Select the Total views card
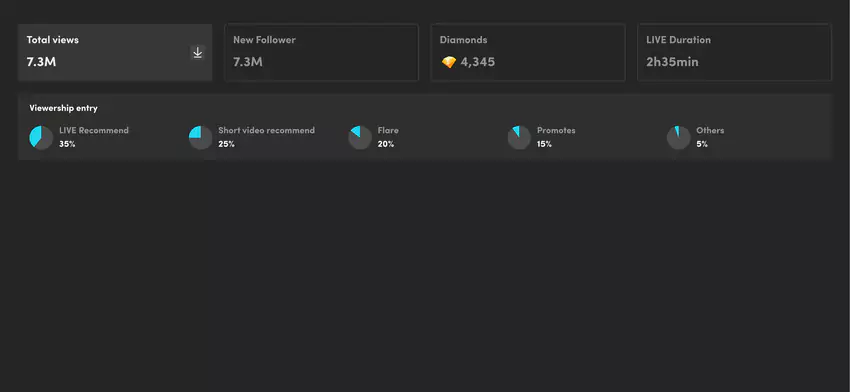This screenshot has height=392, width=850. [x=115, y=53]
